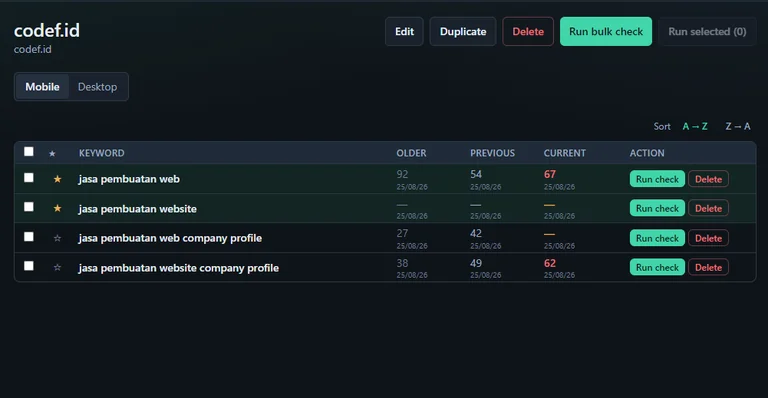Check the box for 'jasa pembuatan website'
The width and height of the screenshot is (768, 398).
[x=29, y=207]
